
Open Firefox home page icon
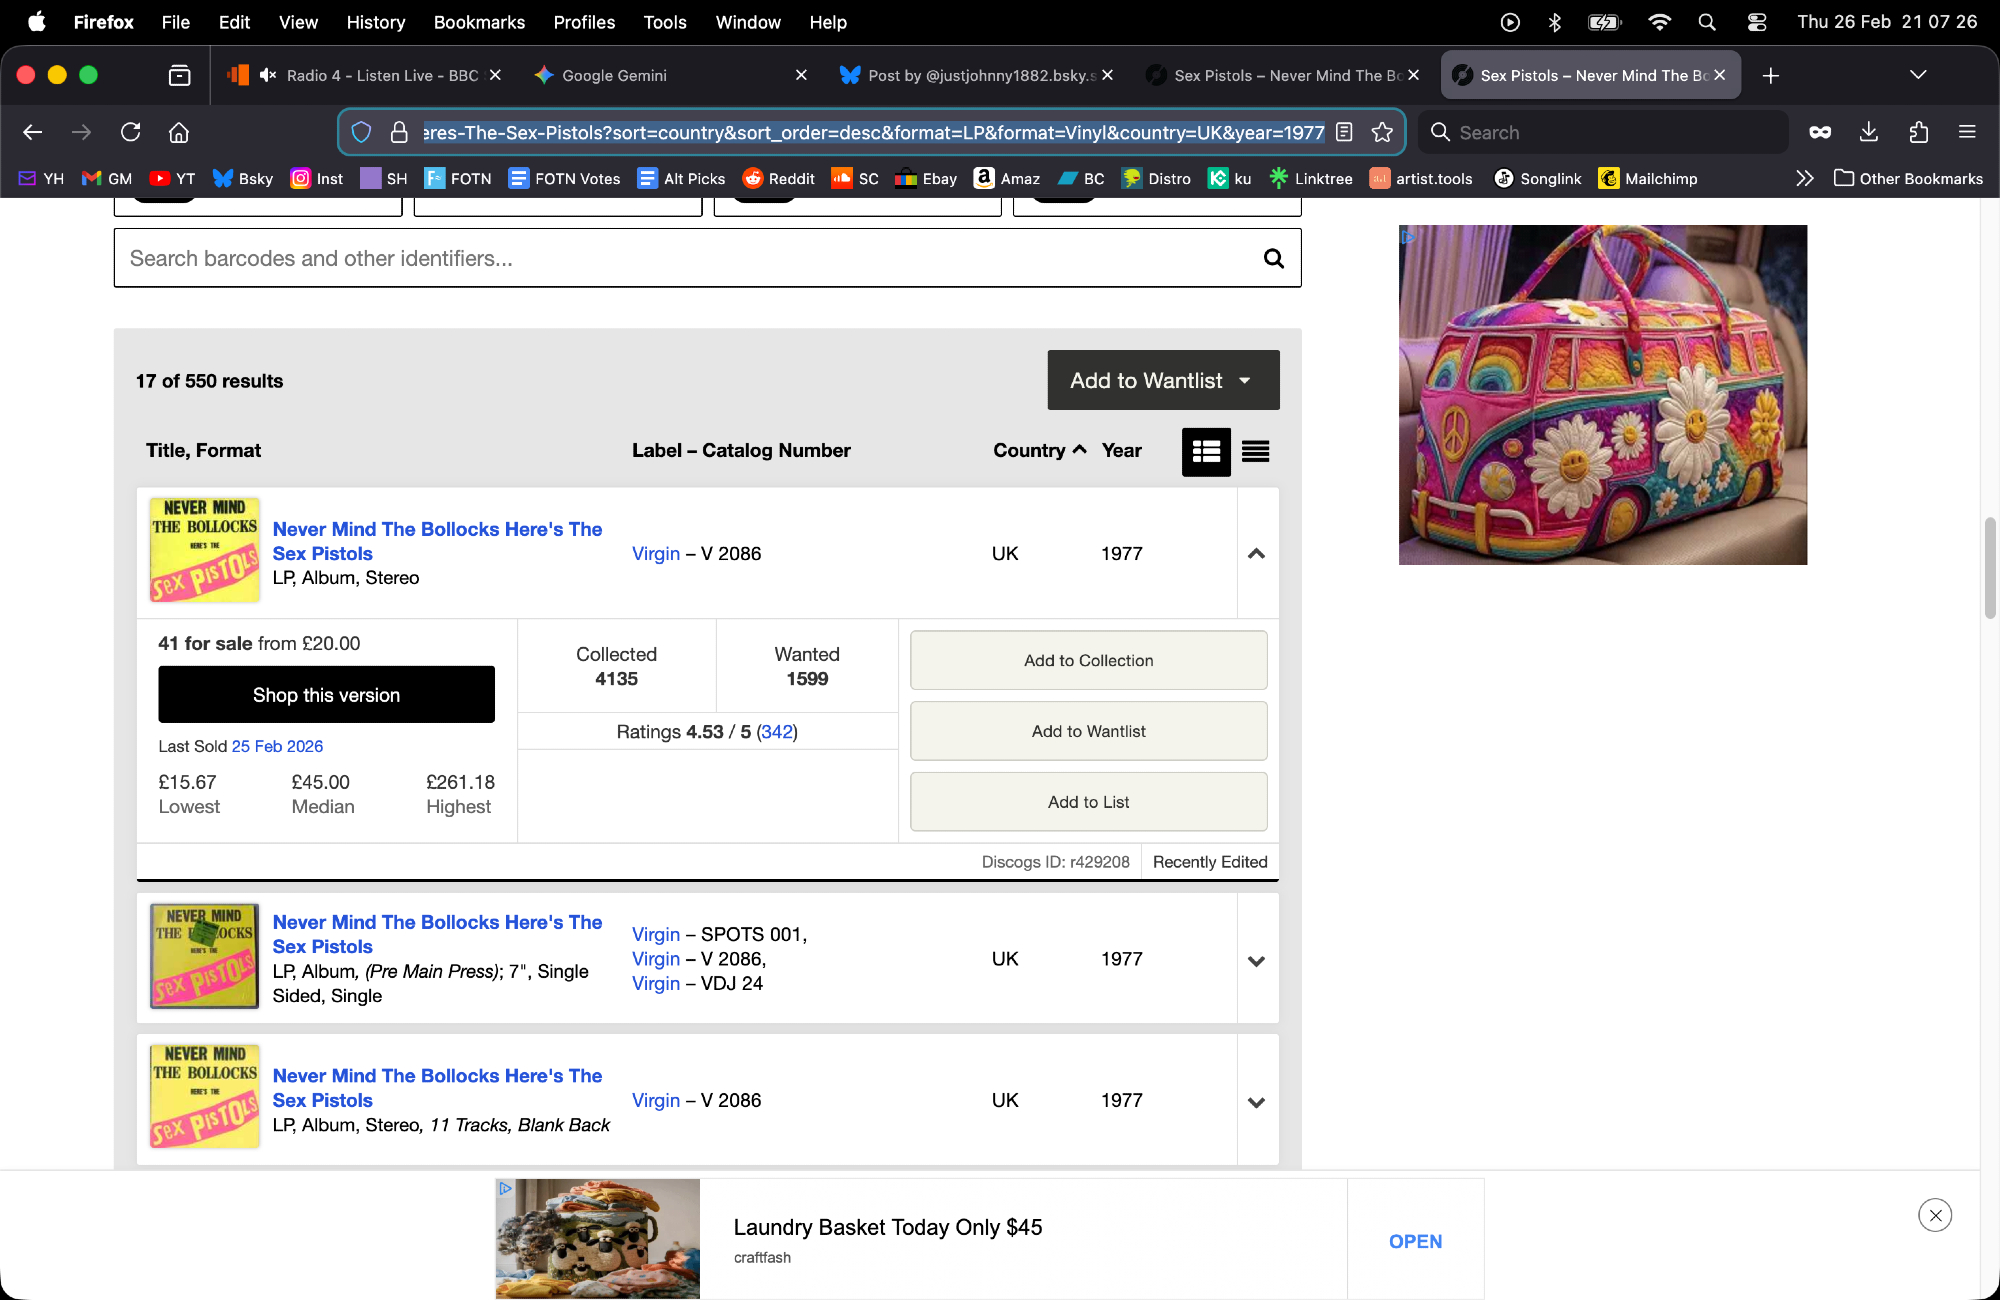(179, 132)
